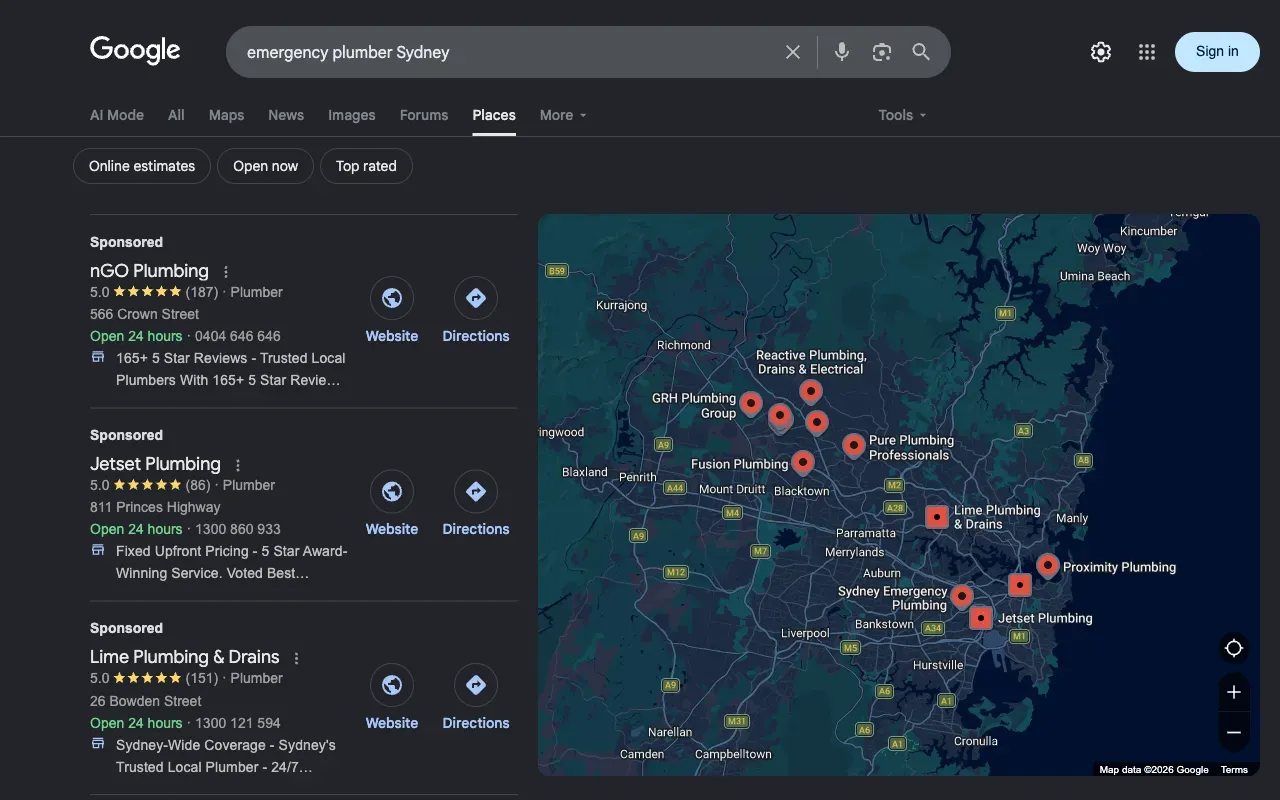1280x800 pixels.
Task: Expand the More search tabs dropdown
Action: [563, 115]
